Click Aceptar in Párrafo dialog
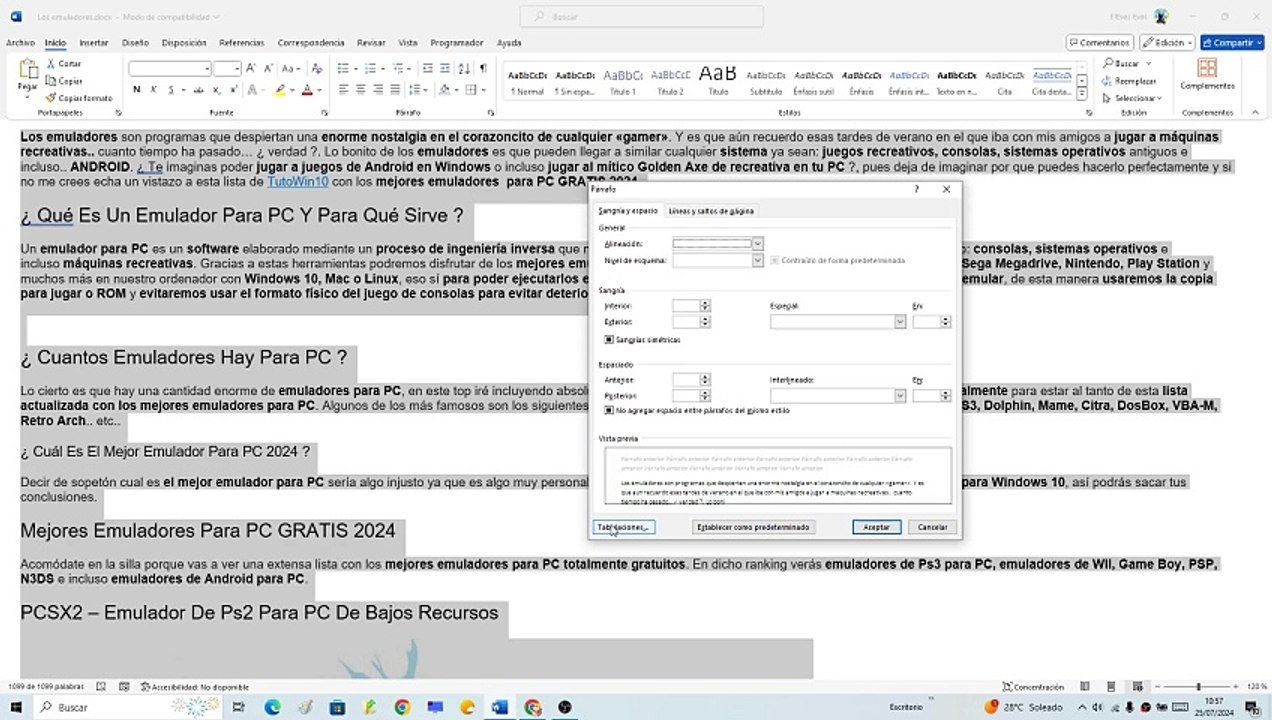1272x720 pixels. click(x=877, y=527)
